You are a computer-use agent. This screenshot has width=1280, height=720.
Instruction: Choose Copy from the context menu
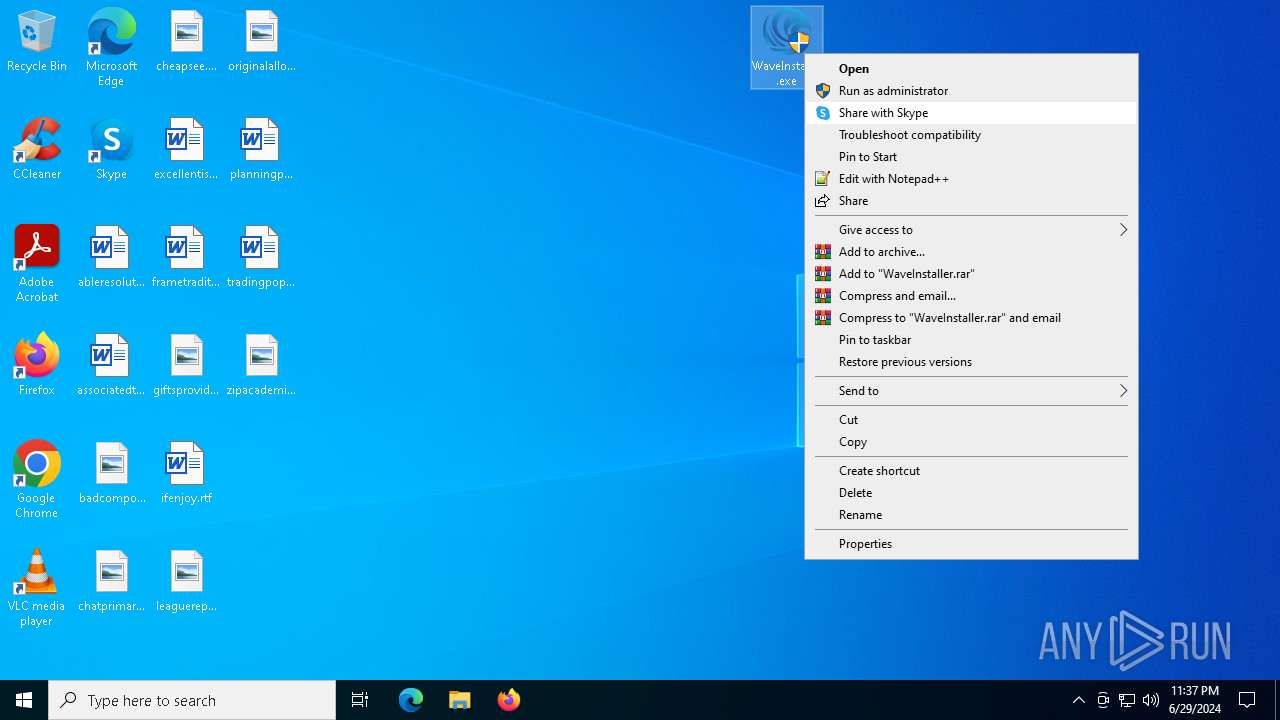click(971, 442)
